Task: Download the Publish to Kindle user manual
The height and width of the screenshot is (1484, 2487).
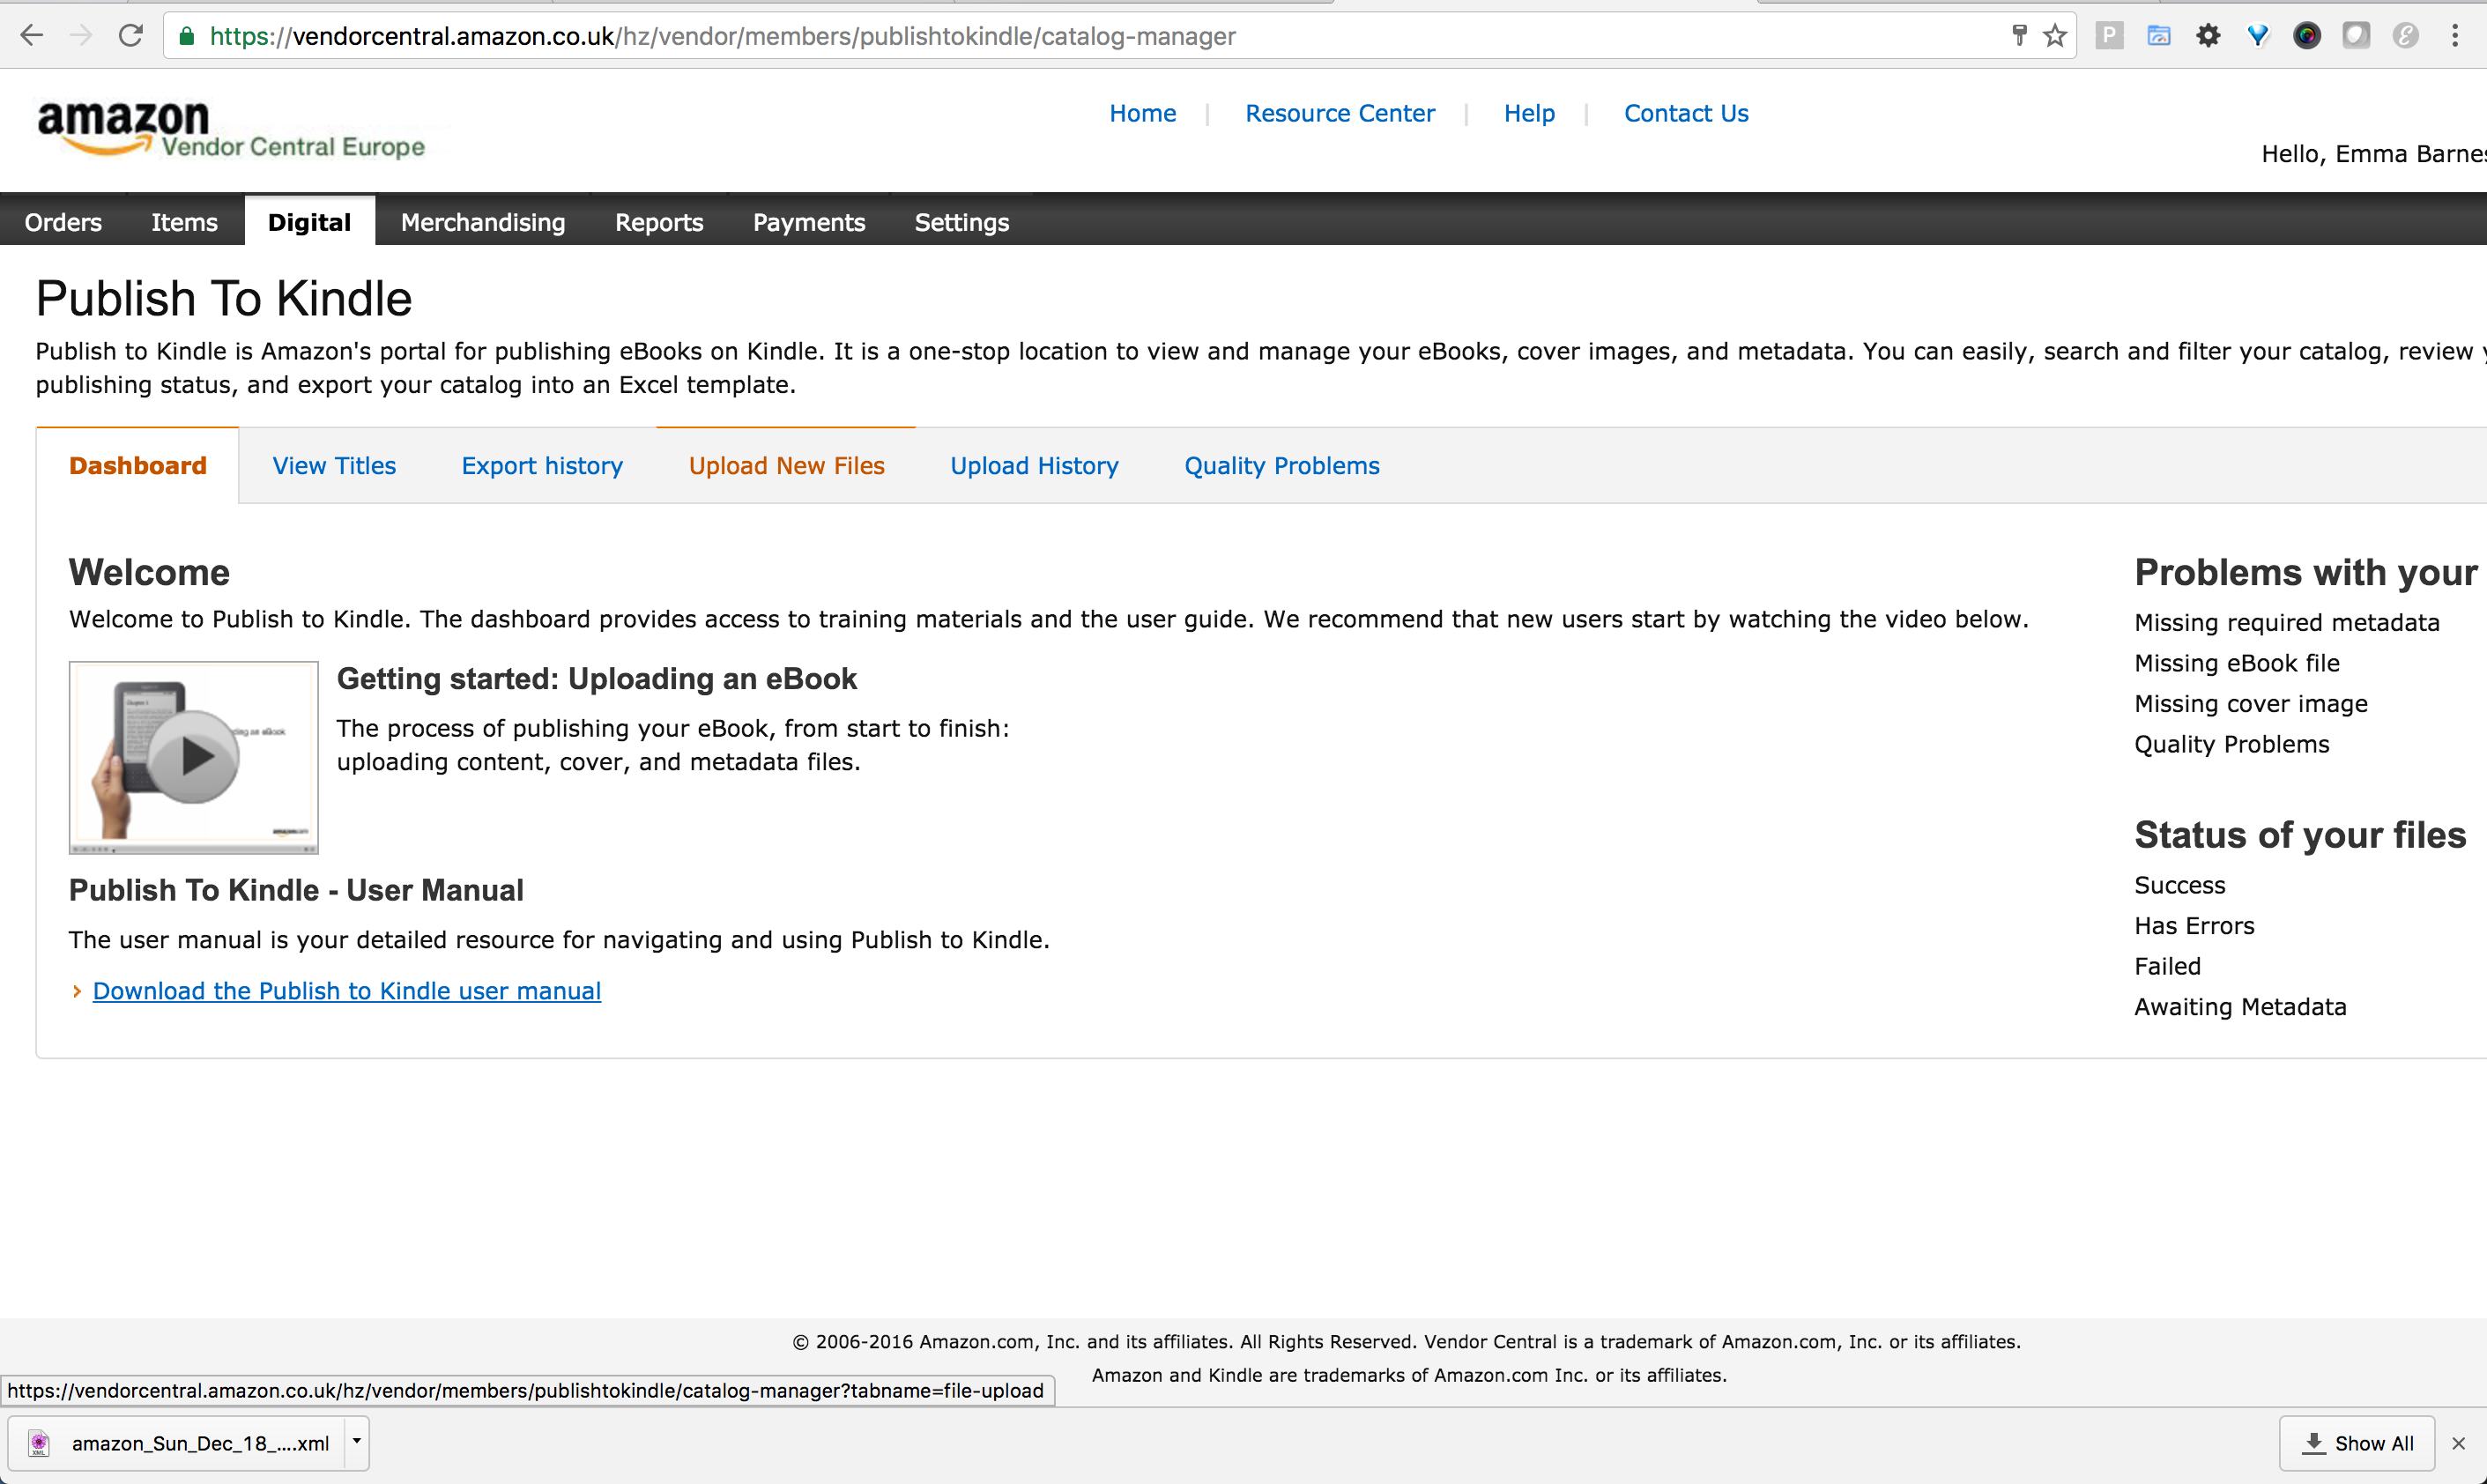Action: 346,991
